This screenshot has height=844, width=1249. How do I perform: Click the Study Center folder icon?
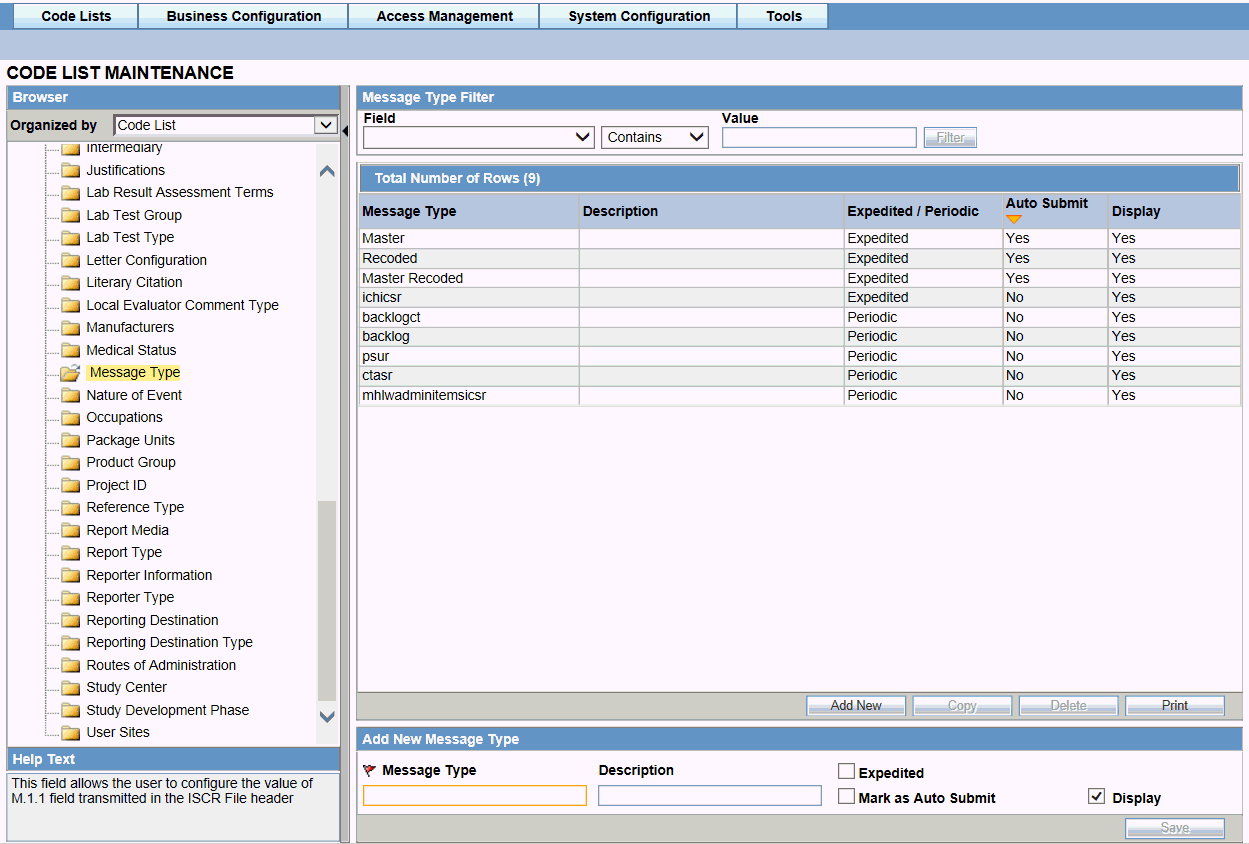[70, 688]
